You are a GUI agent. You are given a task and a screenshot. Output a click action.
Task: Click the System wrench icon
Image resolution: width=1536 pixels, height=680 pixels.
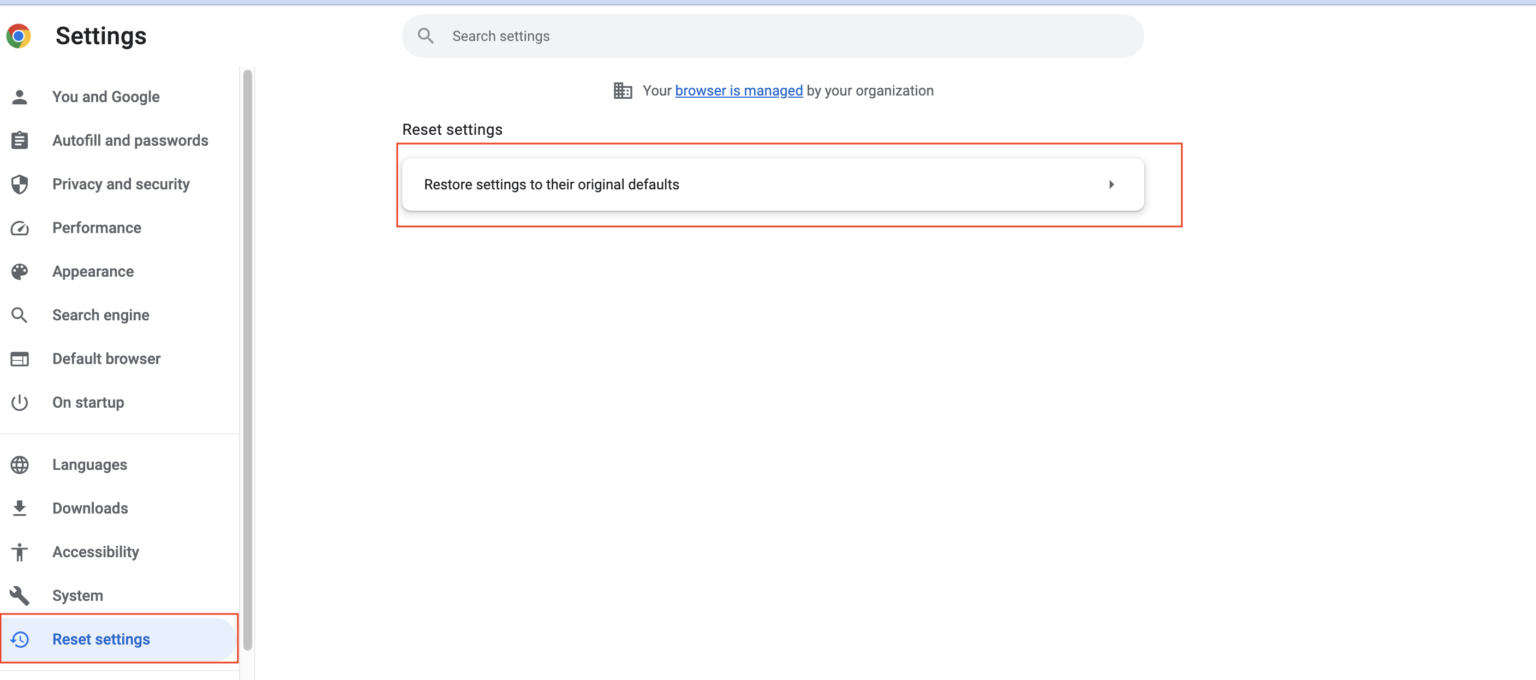pos(19,596)
